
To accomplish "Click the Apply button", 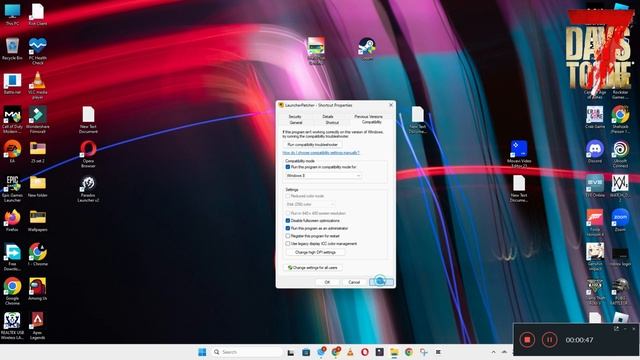I will click(x=381, y=282).
